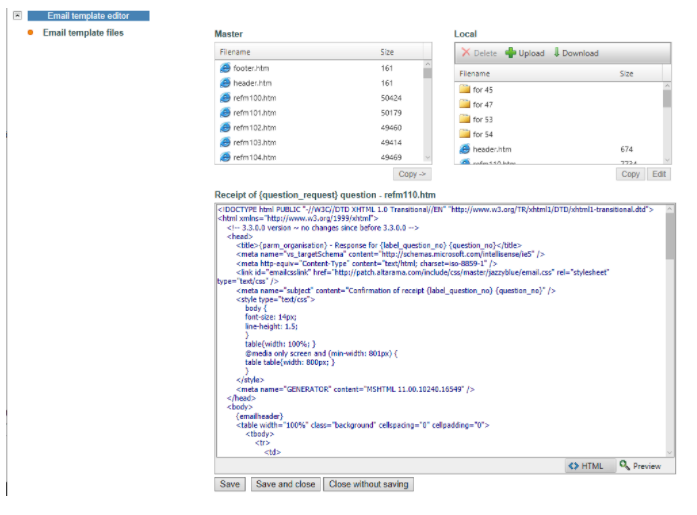Copy selected Master file to Local with Copy ->

click(x=412, y=174)
